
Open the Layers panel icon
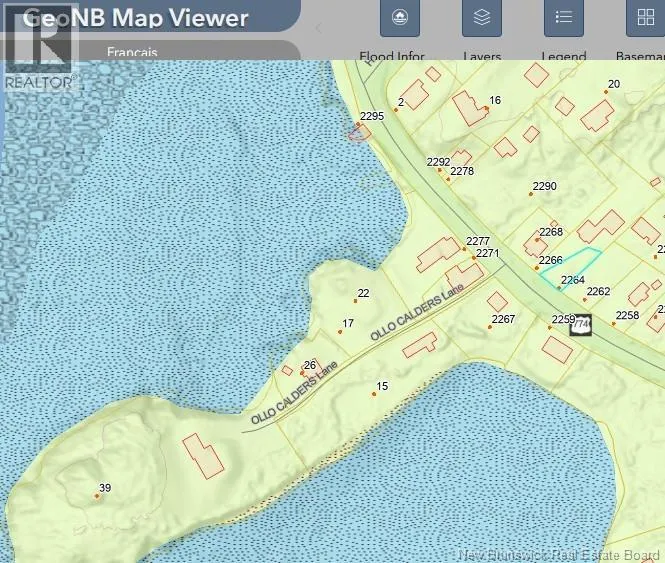[481, 18]
